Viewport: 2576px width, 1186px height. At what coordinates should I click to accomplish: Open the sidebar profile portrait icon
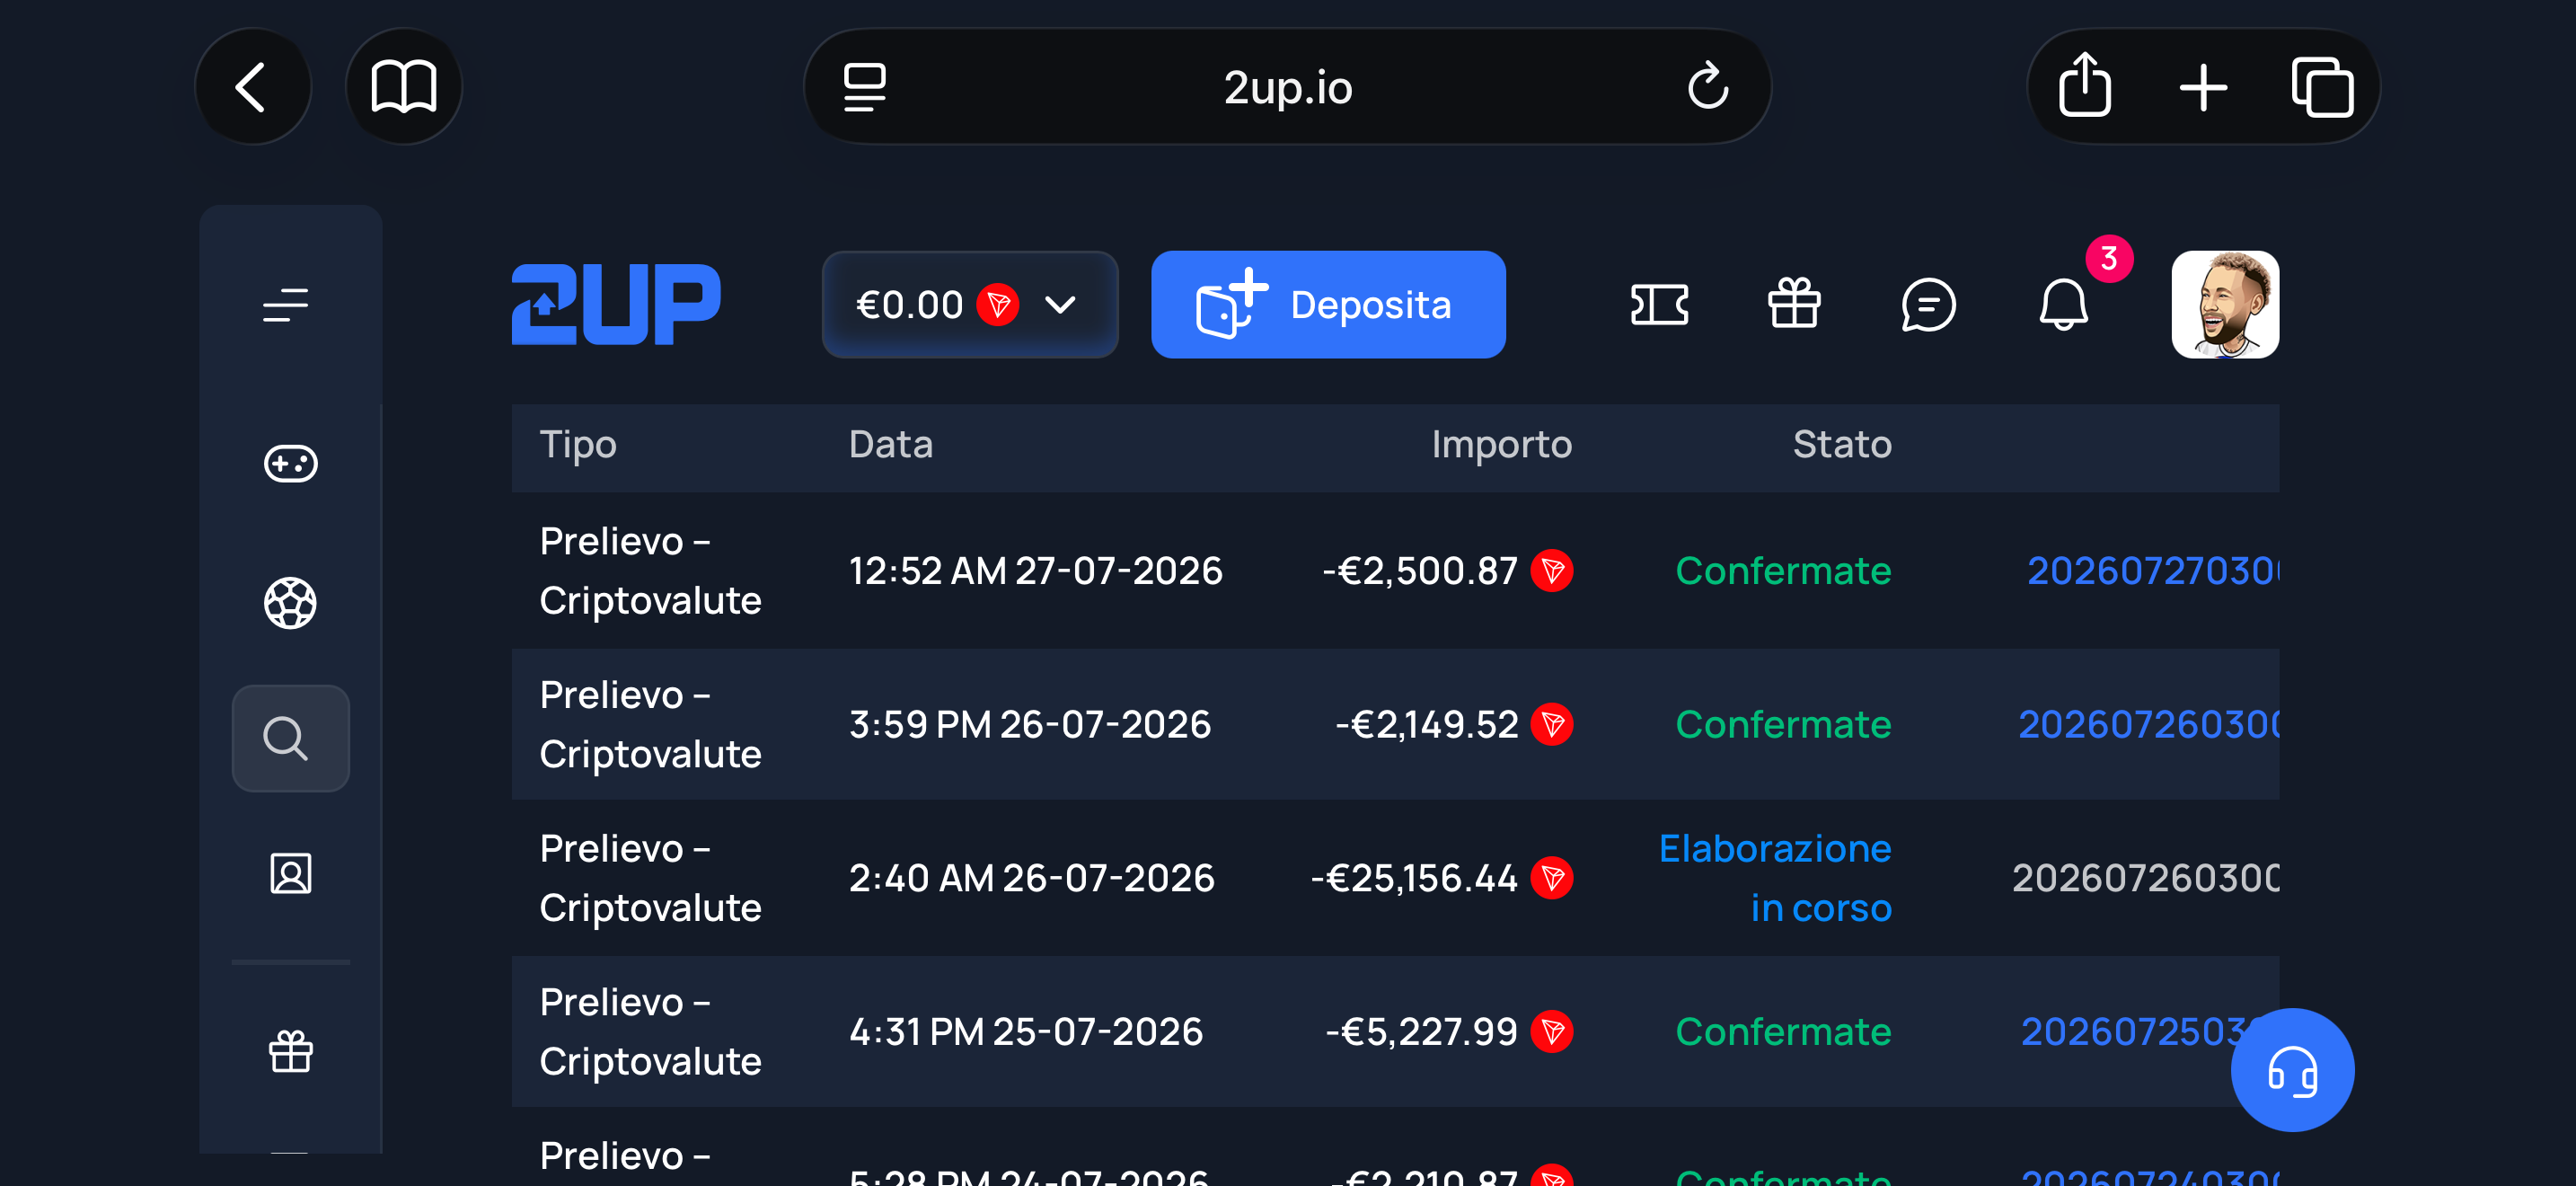click(290, 873)
